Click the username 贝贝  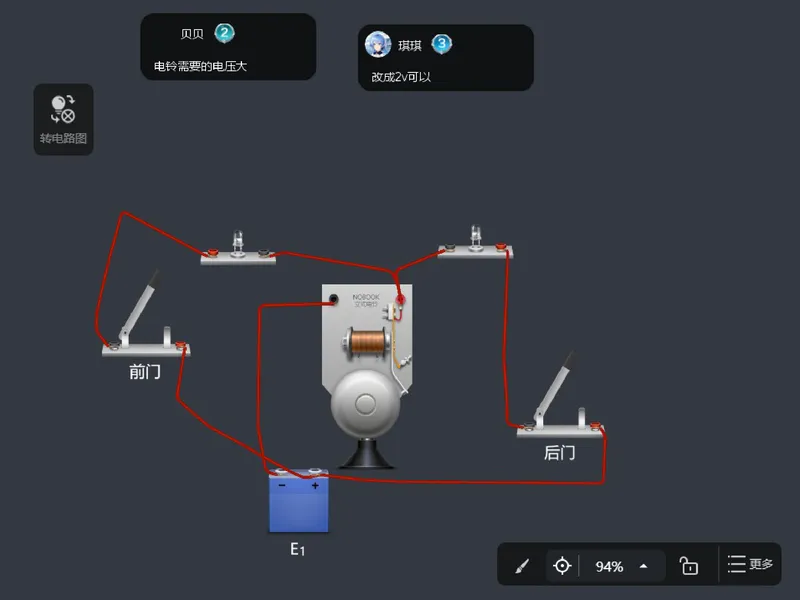[192, 34]
